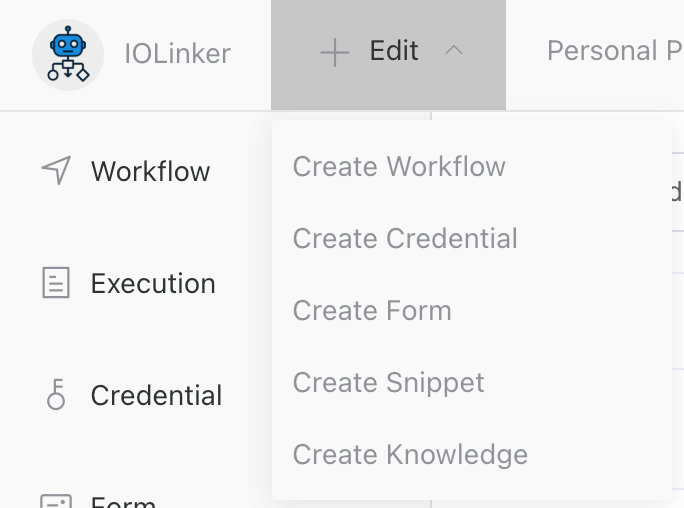The width and height of the screenshot is (684, 508).
Task: Open Workflow in the sidebar
Action: (x=150, y=171)
